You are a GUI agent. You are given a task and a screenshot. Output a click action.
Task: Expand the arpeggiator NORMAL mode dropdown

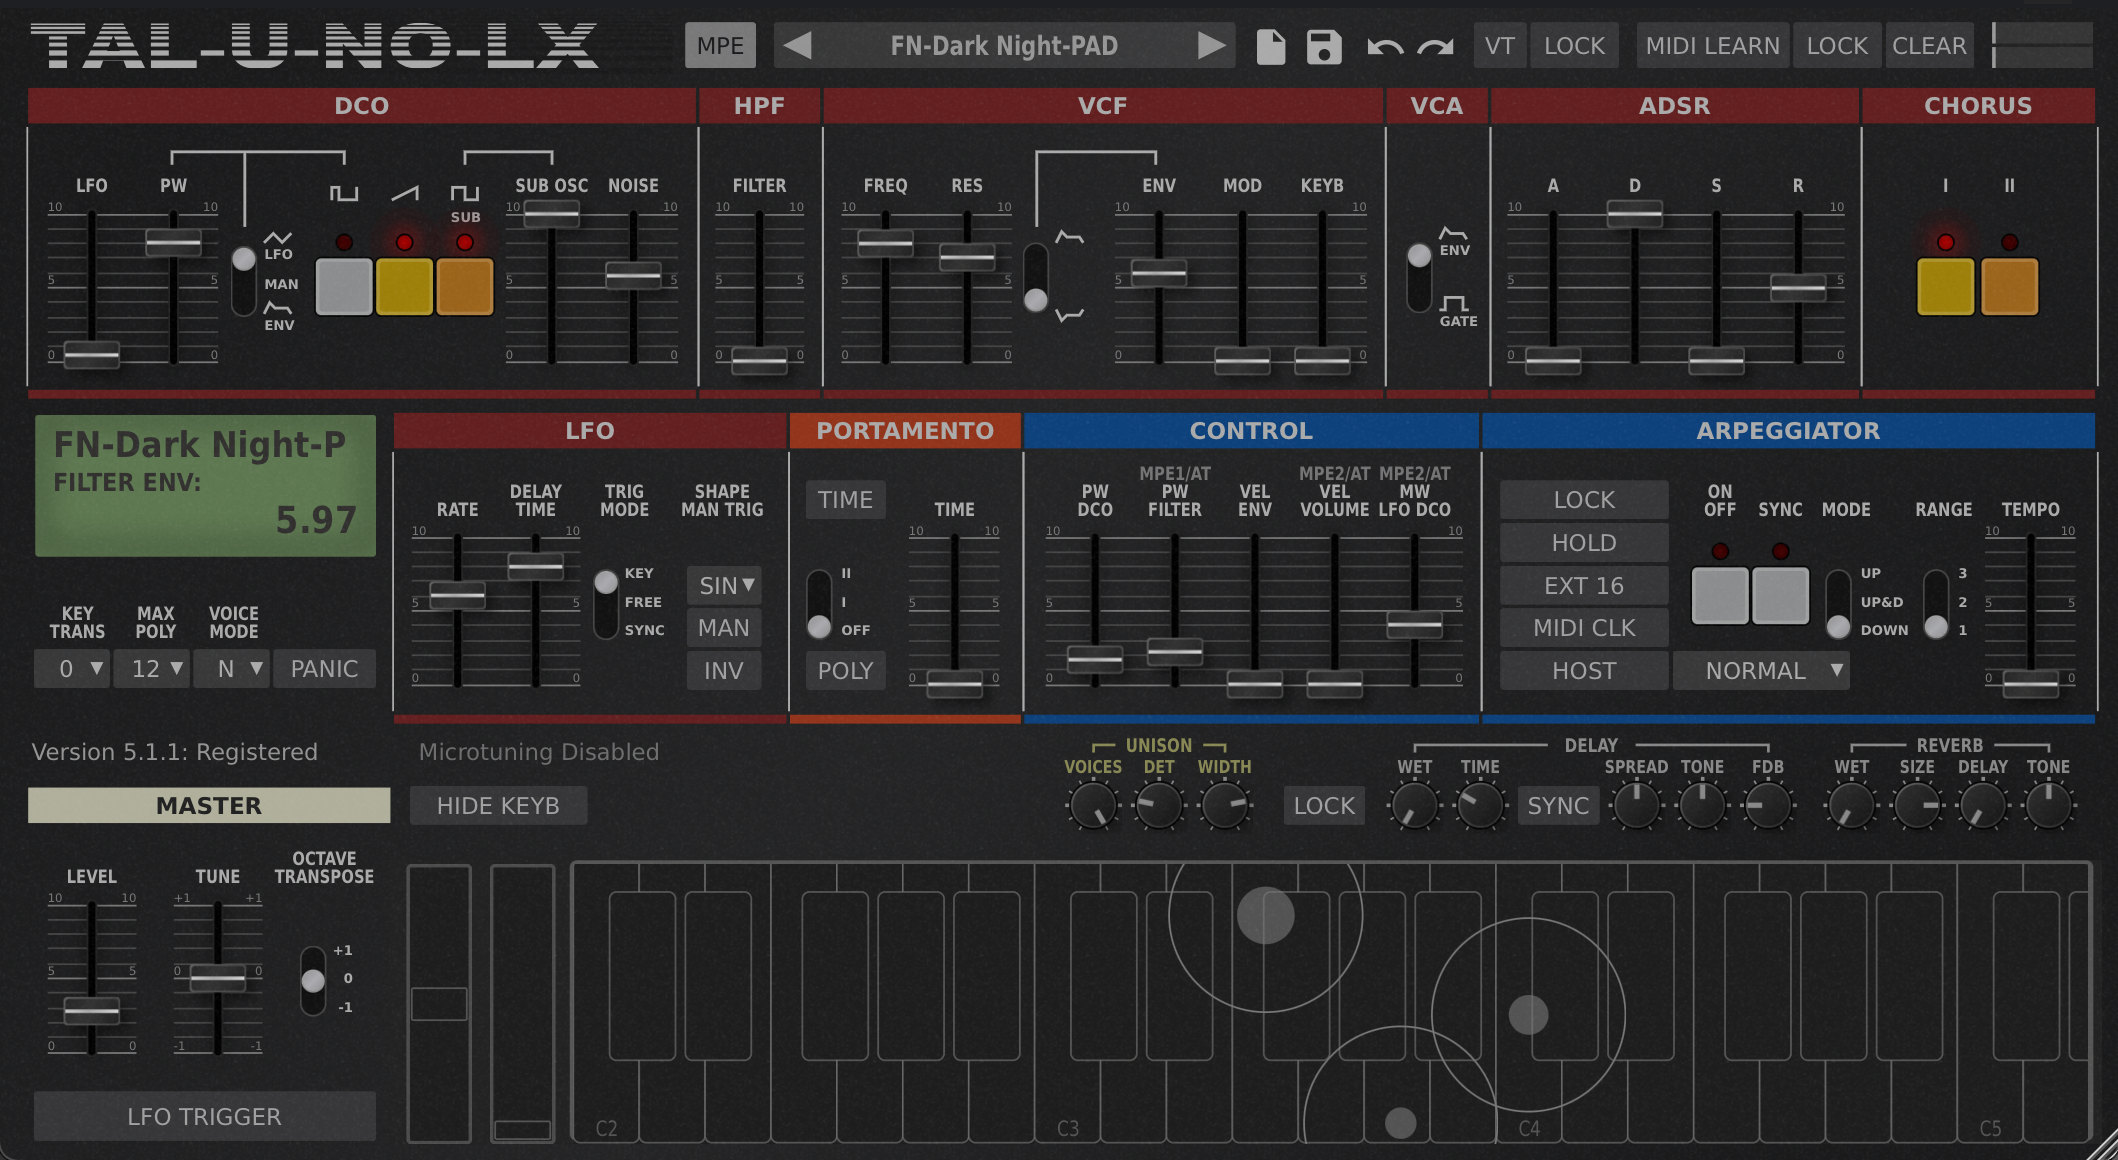tap(1762, 670)
